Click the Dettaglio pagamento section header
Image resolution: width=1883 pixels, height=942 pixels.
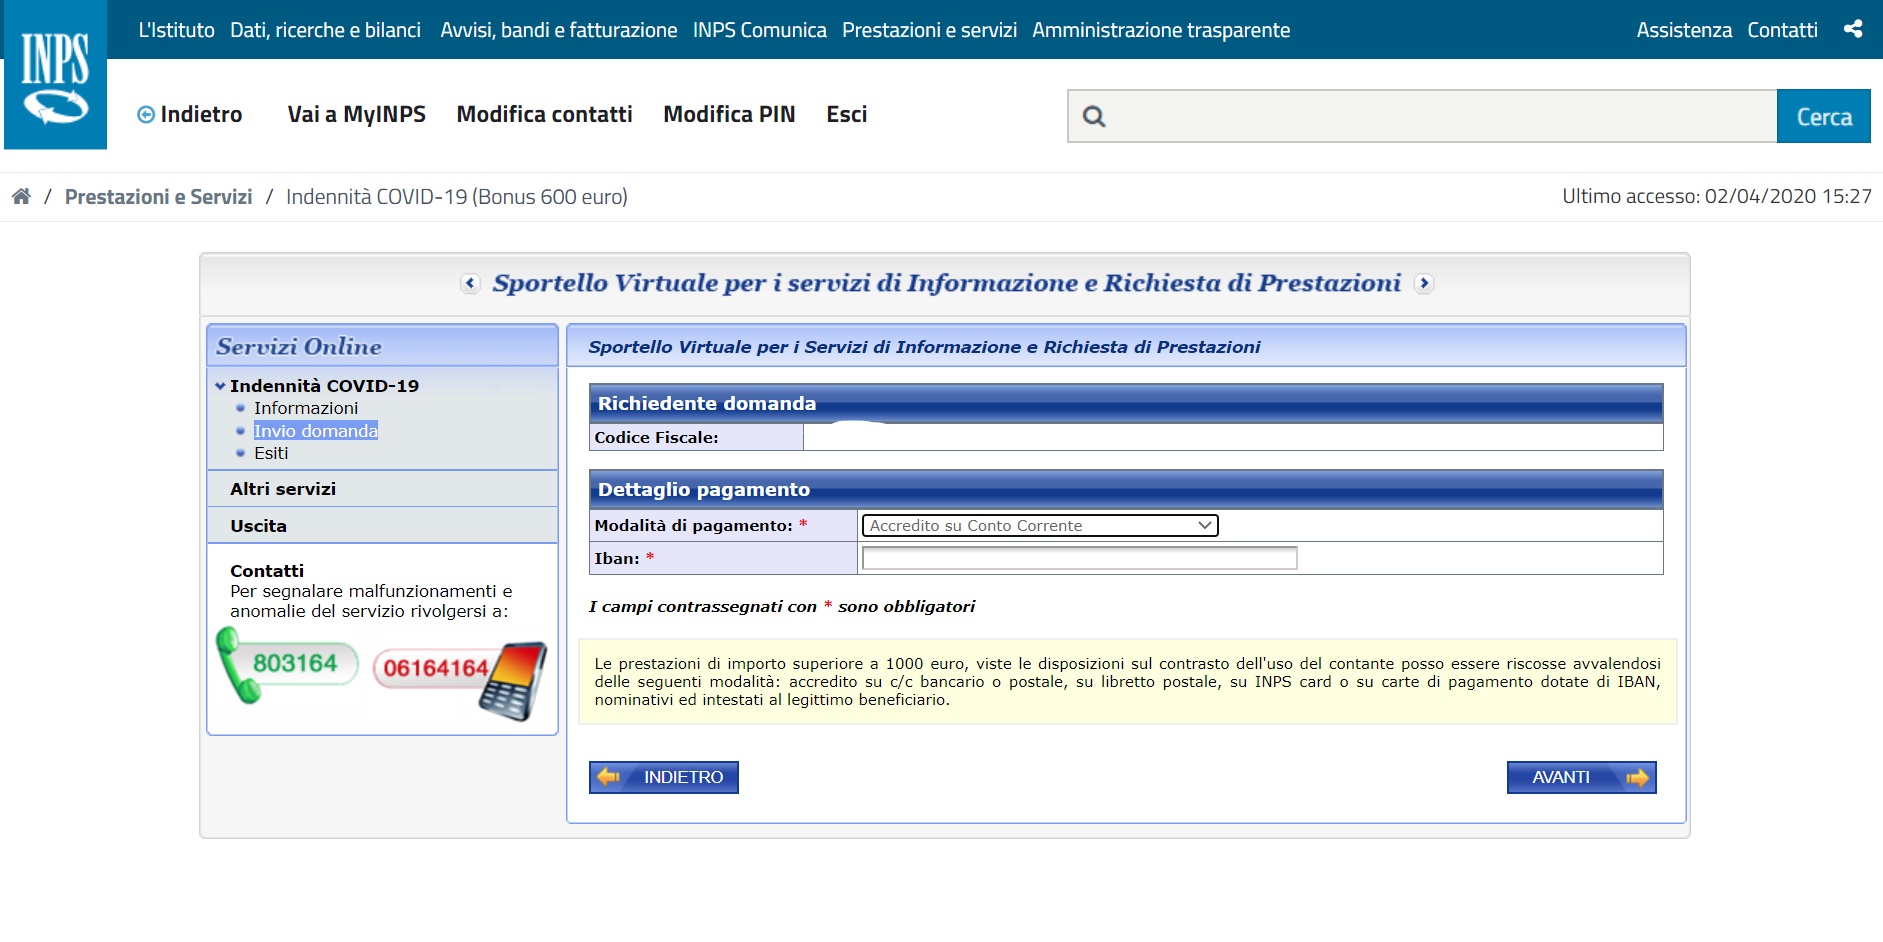[1126, 489]
